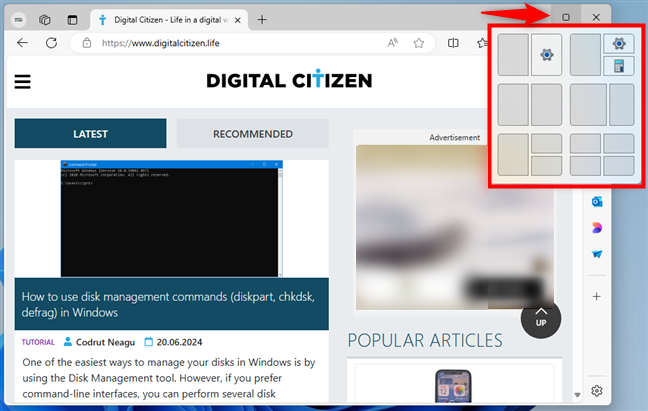Open the tab actions menu icon
The image size is (648, 411).
tap(72, 19)
